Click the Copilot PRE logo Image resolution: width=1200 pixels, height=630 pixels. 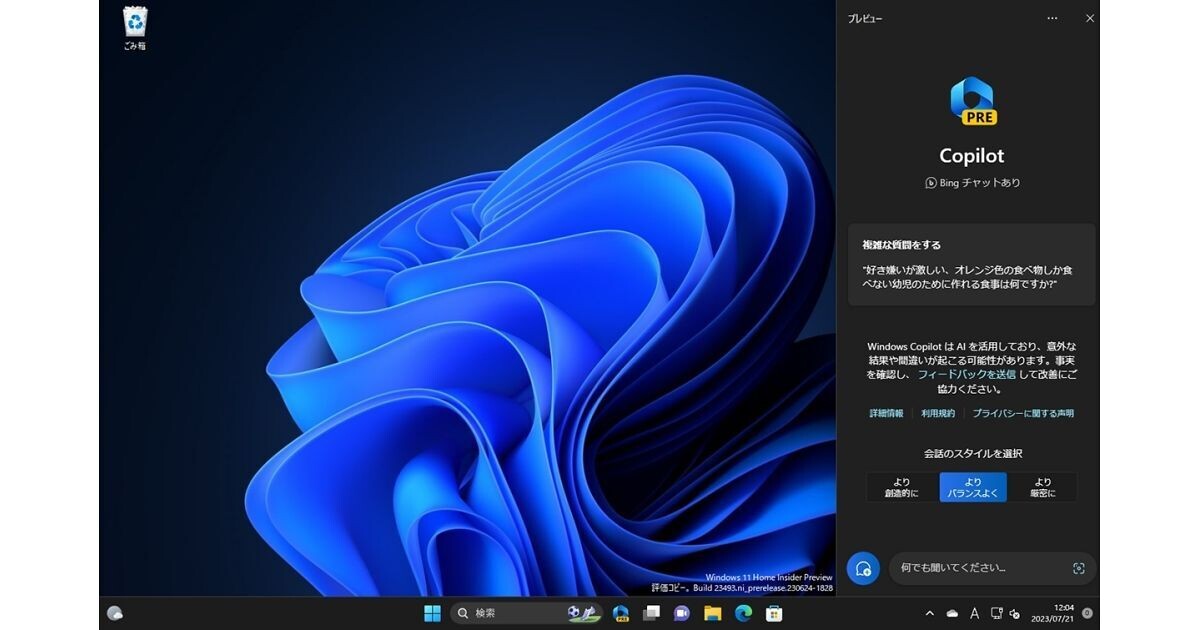click(x=973, y=101)
